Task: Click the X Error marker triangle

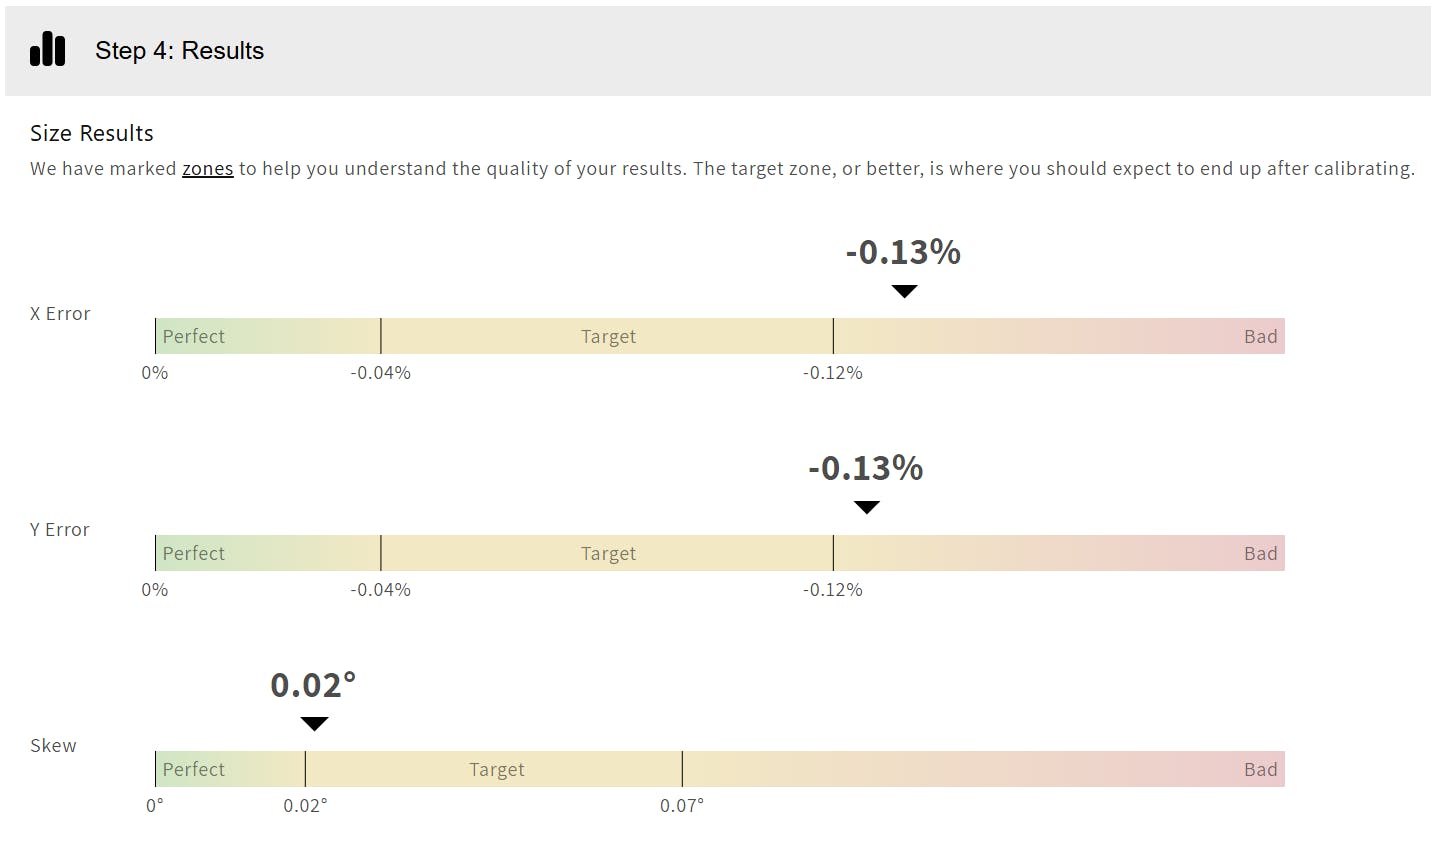Action: (x=904, y=291)
